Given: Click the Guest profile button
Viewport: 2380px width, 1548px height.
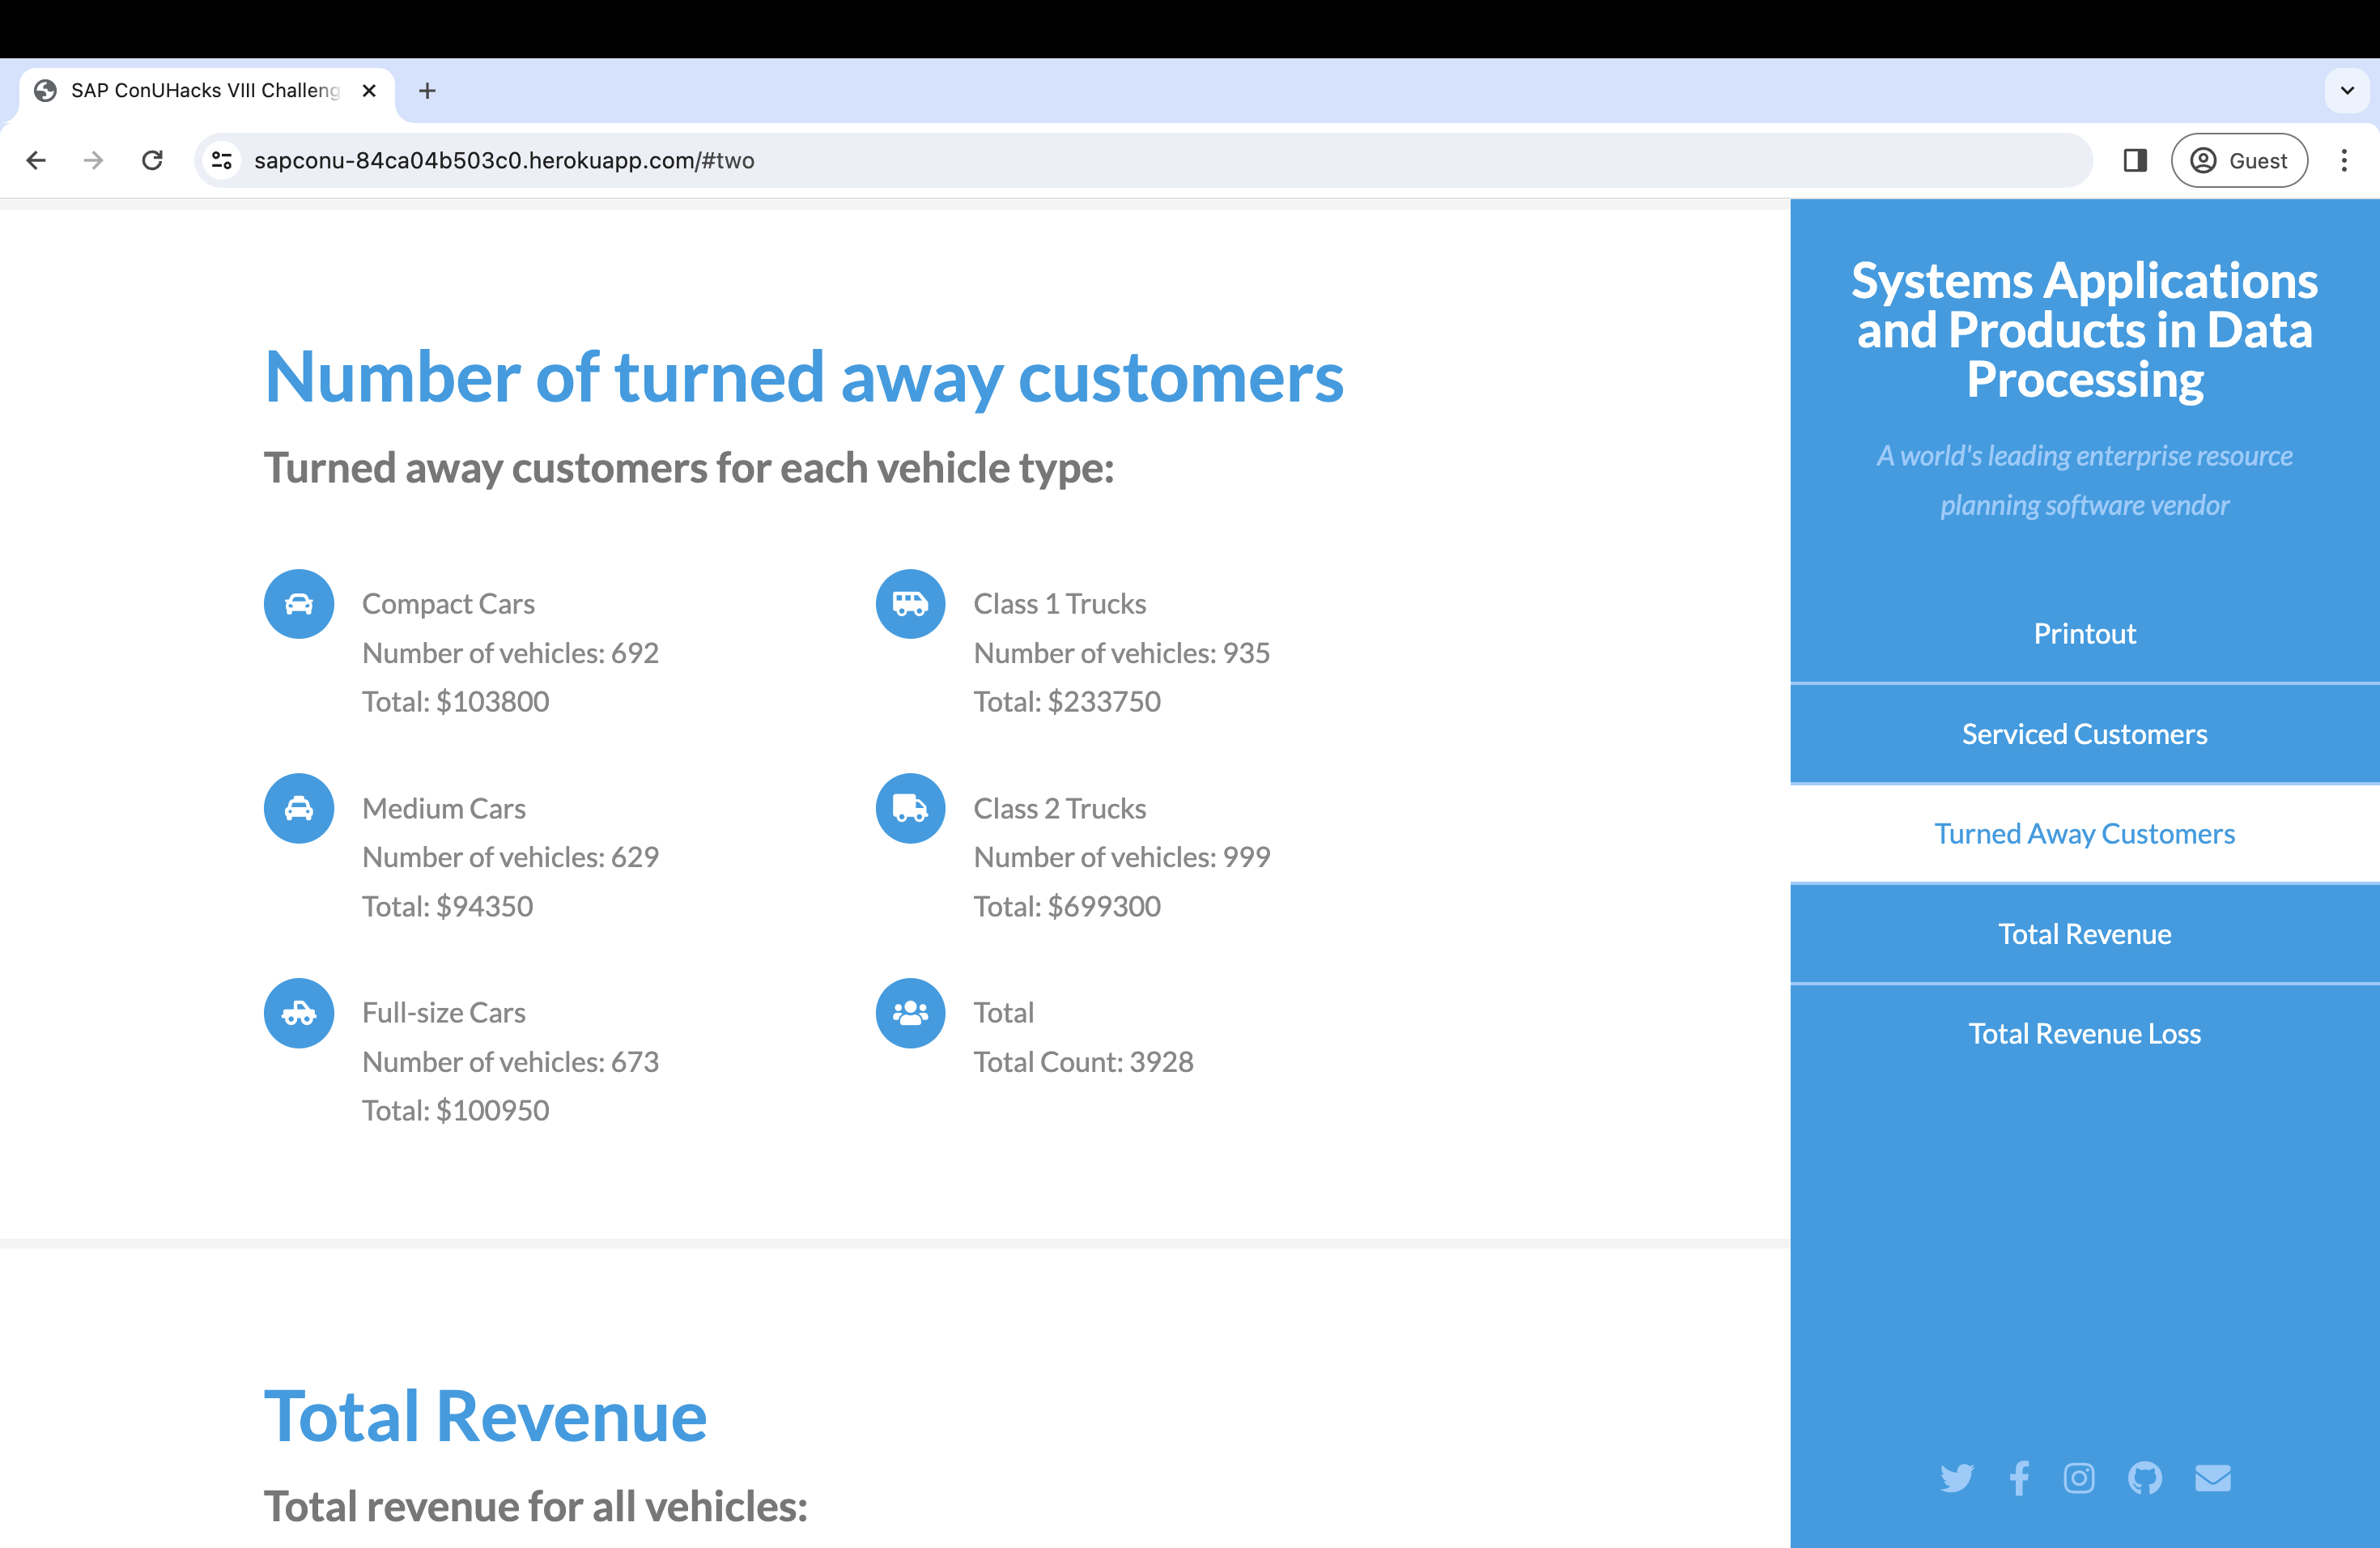Looking at the screenshot, I should [x=2239, y=161].
